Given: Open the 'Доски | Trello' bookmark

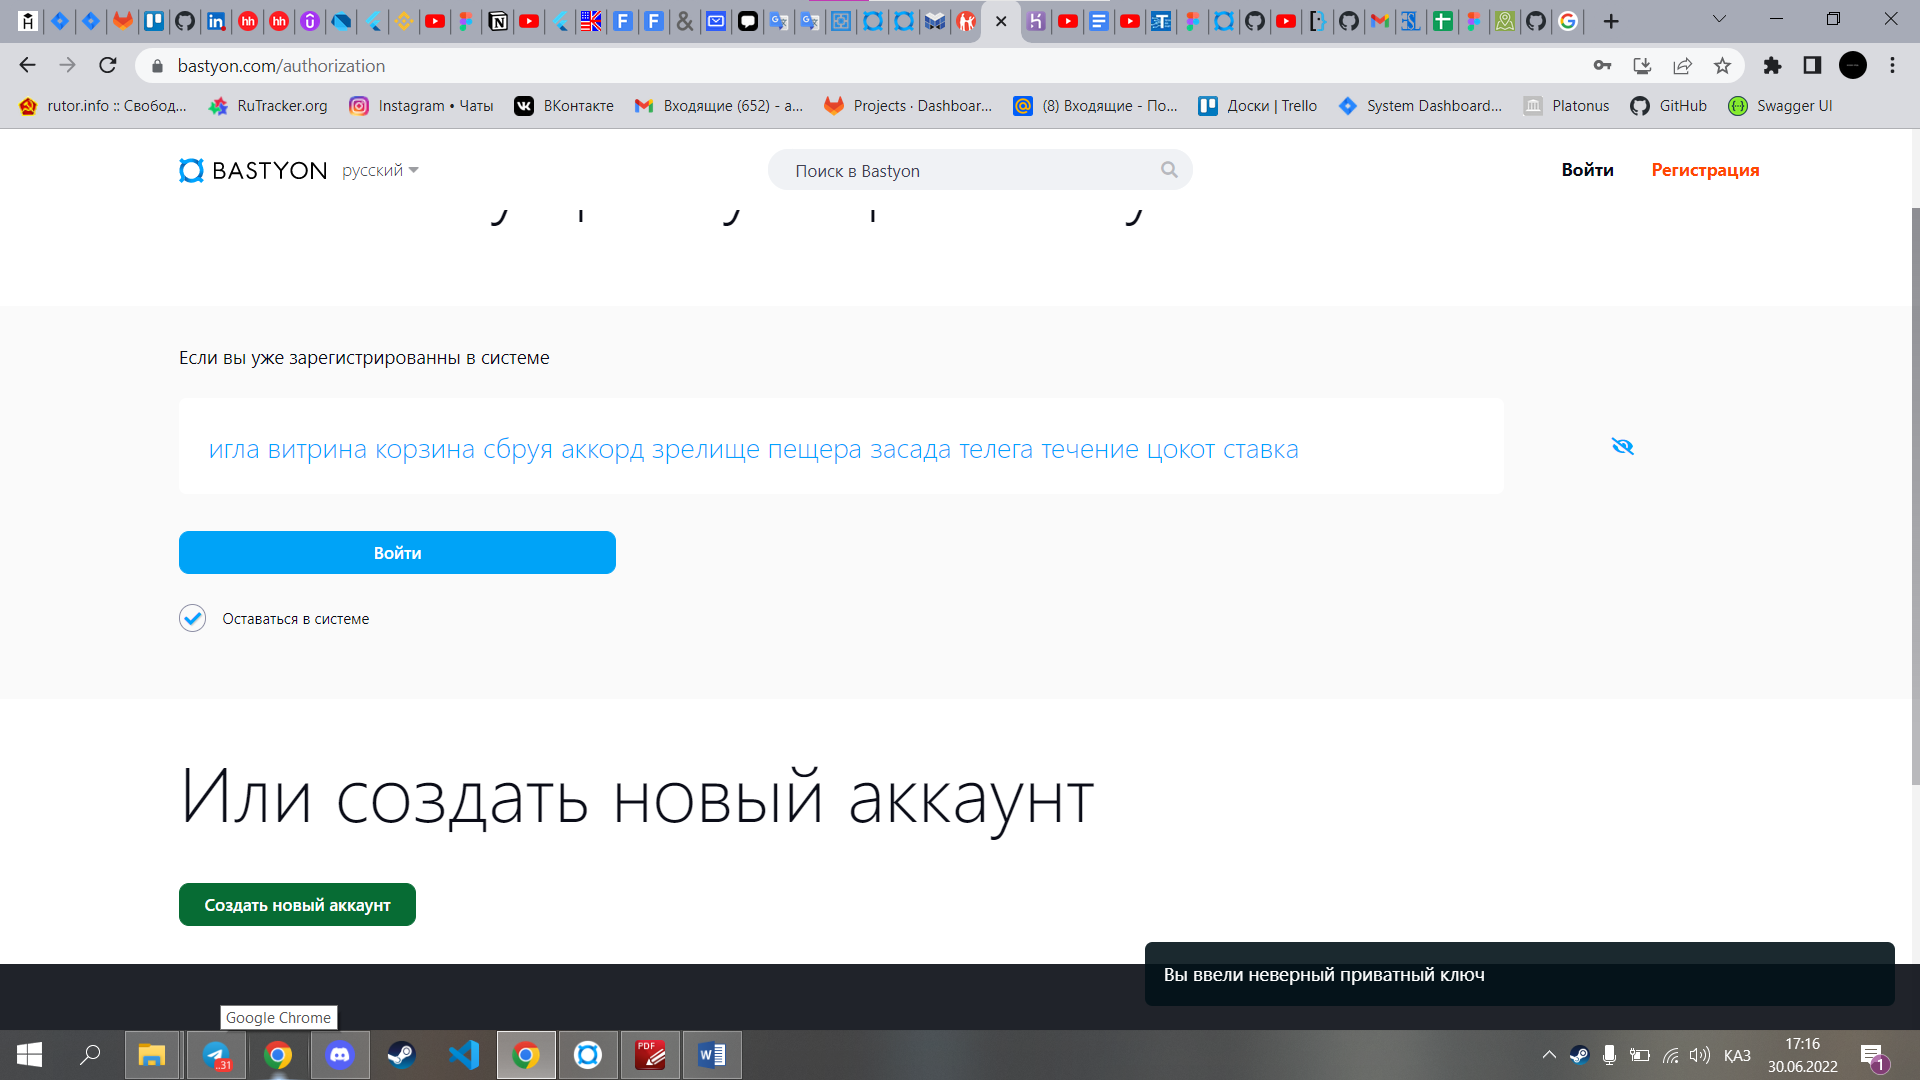Looking at the screenshot, I should [x=1257, y=106].
